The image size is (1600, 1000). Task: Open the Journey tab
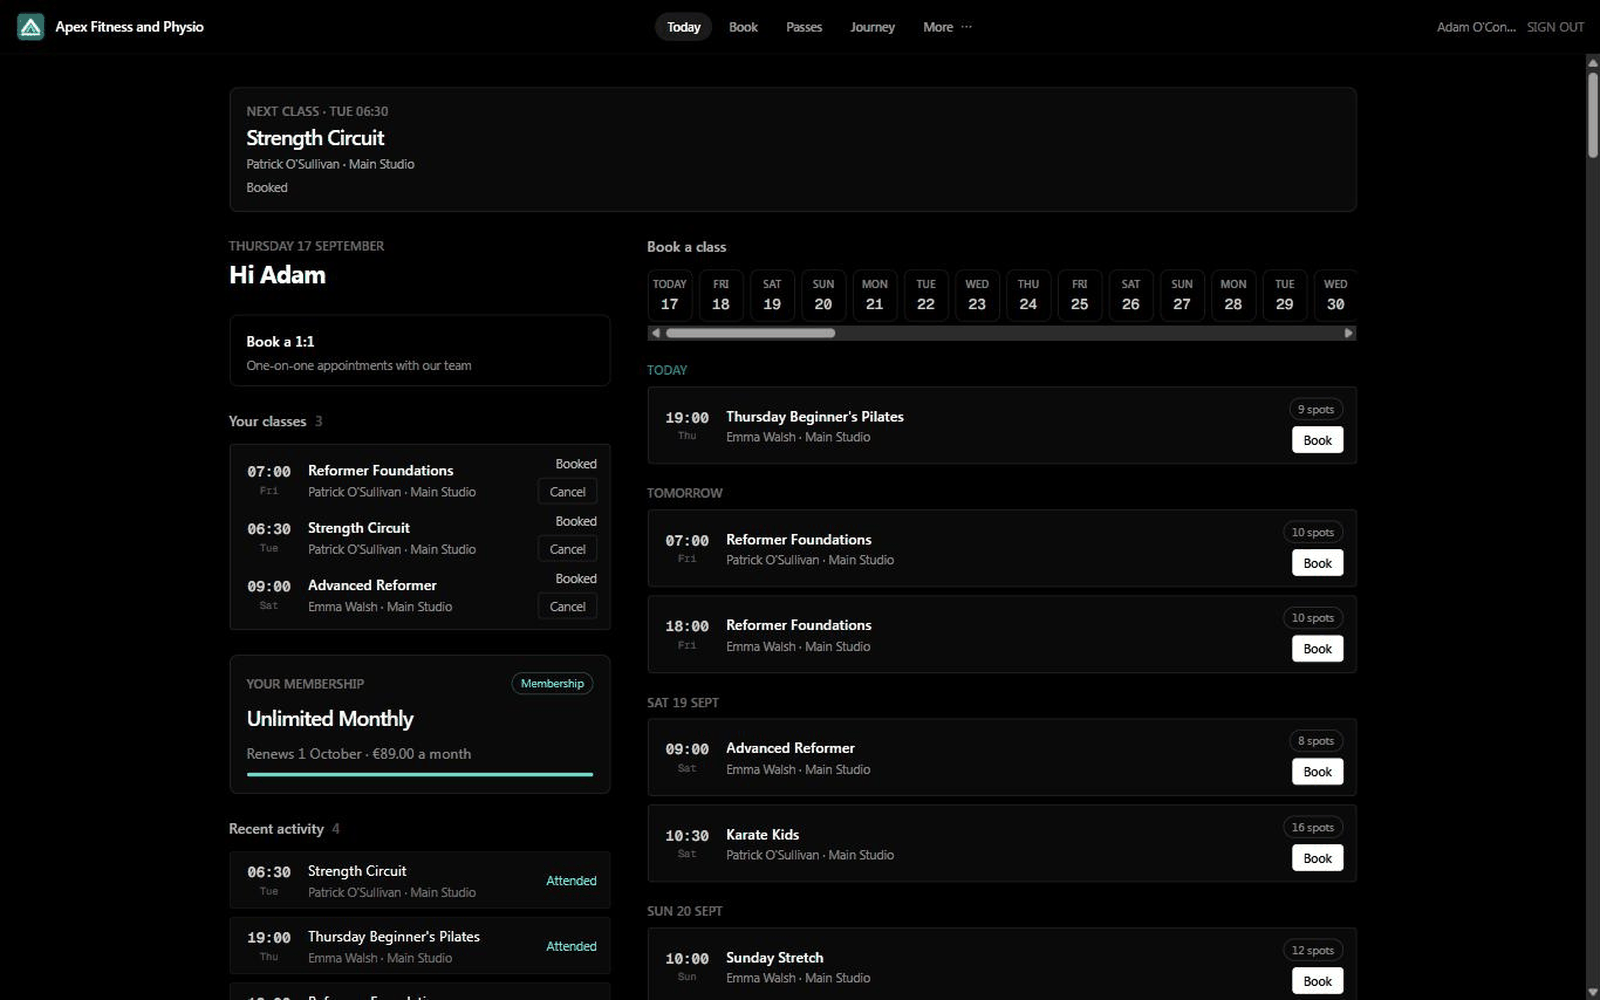[872, 27]
